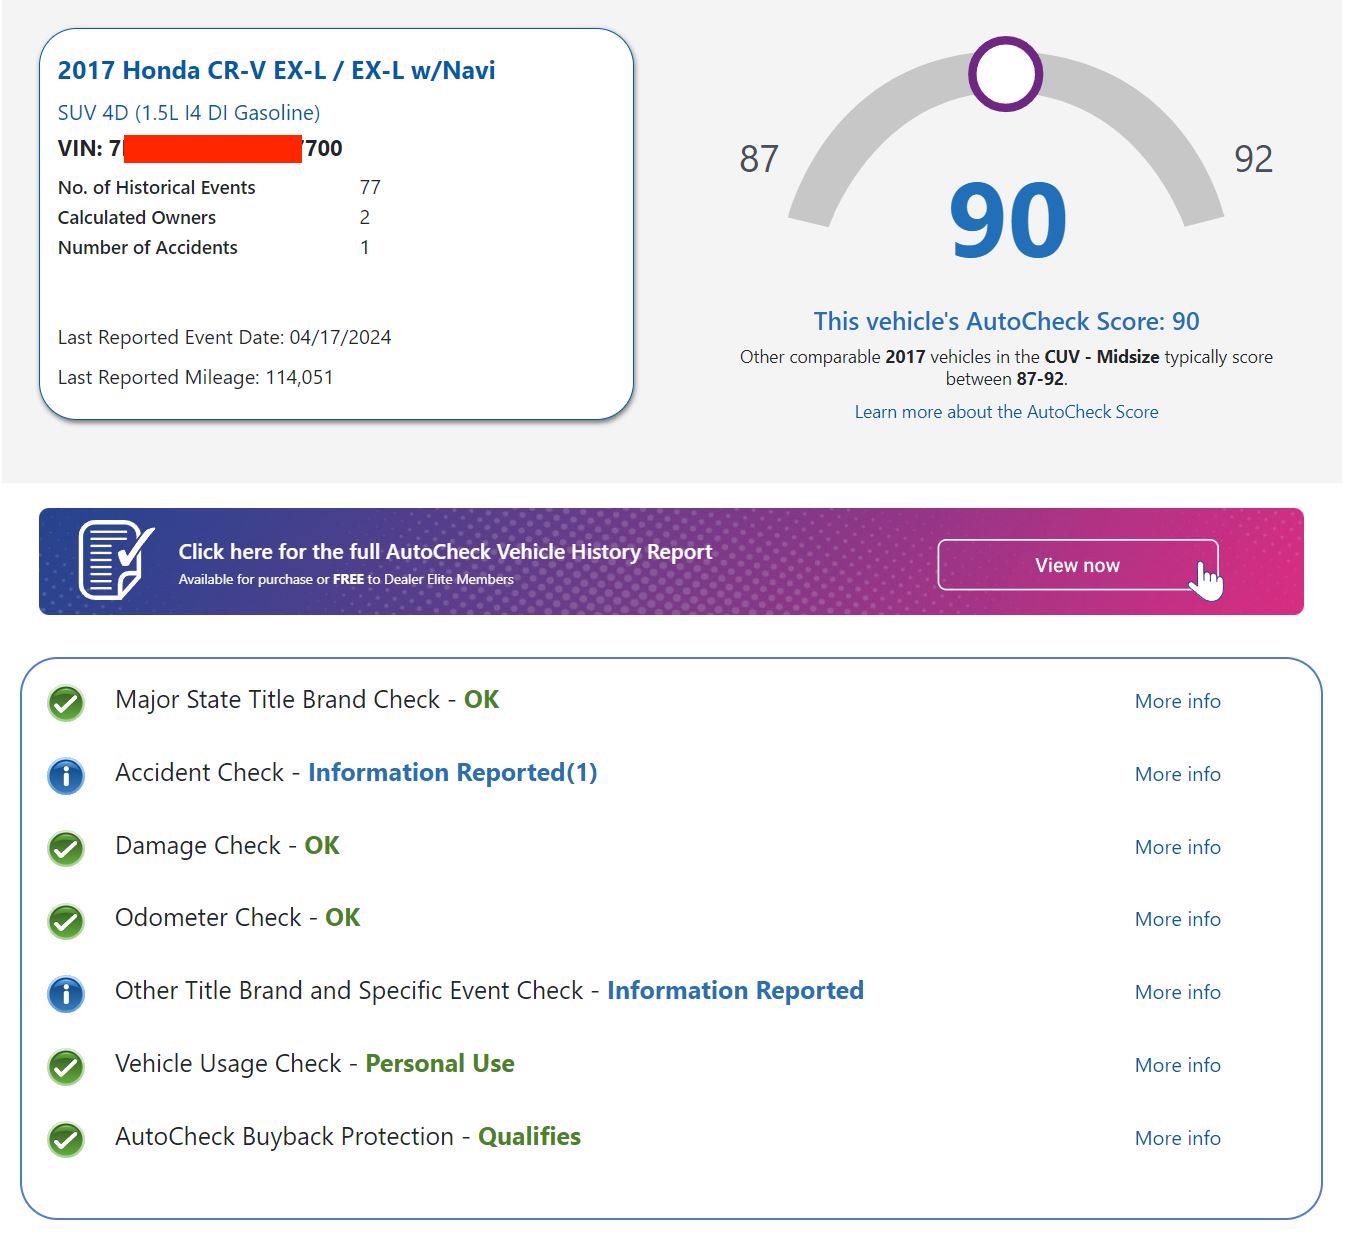The image size is (1349, 1246).
Task: Open Learn more about the AutoCheck Score
Action: pos(1006,412)
